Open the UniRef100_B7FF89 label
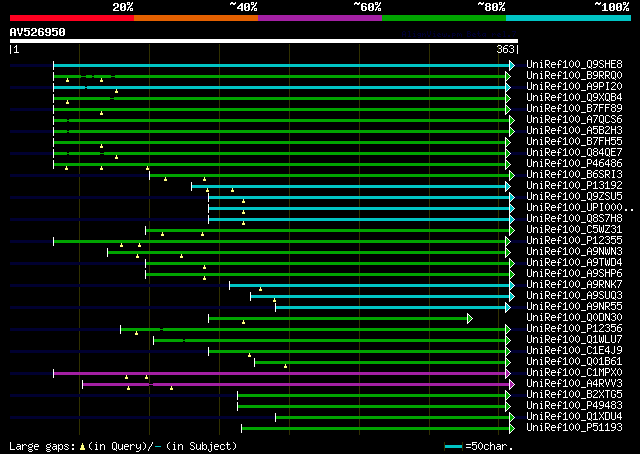Viewport: 640px width, 454px height. (x=574, y=108)
